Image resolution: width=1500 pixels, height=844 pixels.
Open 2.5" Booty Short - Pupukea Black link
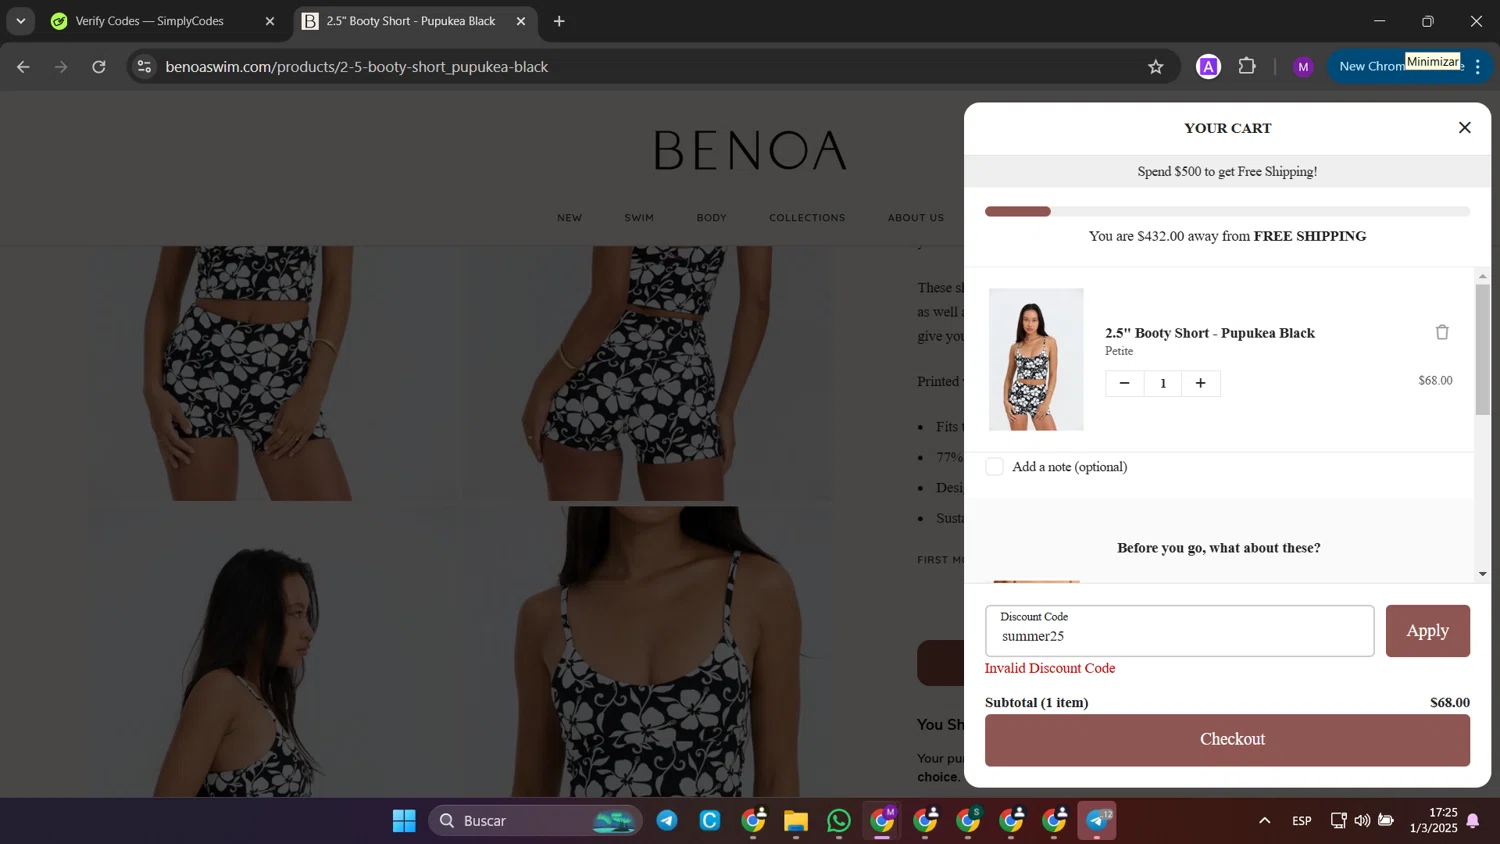coord(1209,333)
